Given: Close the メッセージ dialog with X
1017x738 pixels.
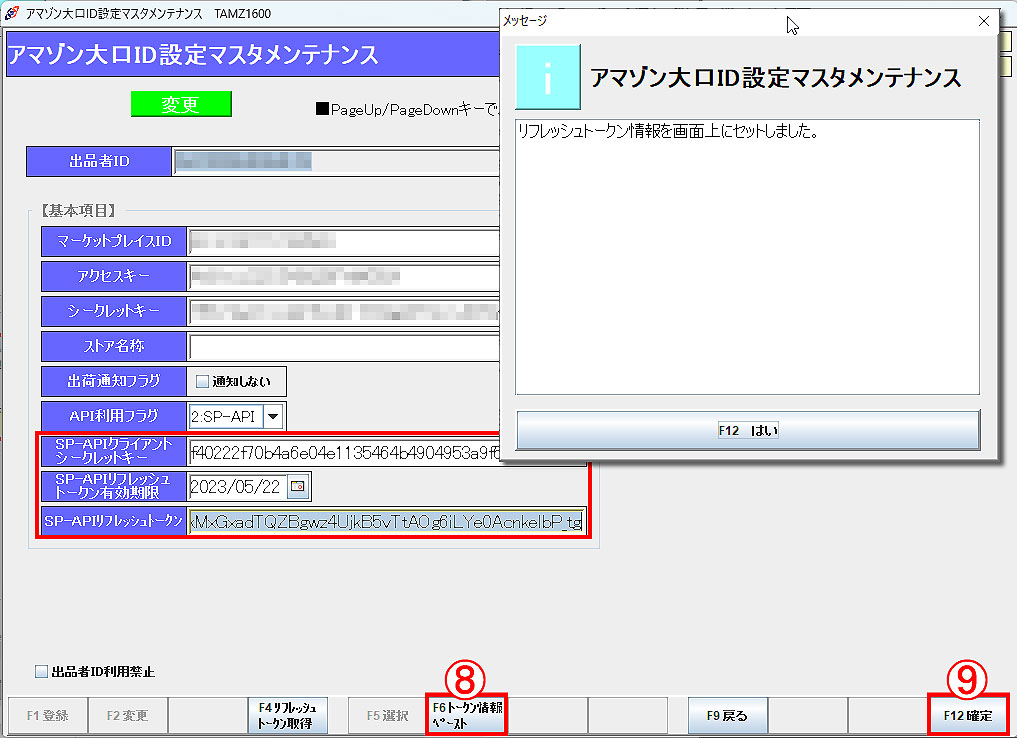Looking at the screenshot, I should [x=983, y=21].
